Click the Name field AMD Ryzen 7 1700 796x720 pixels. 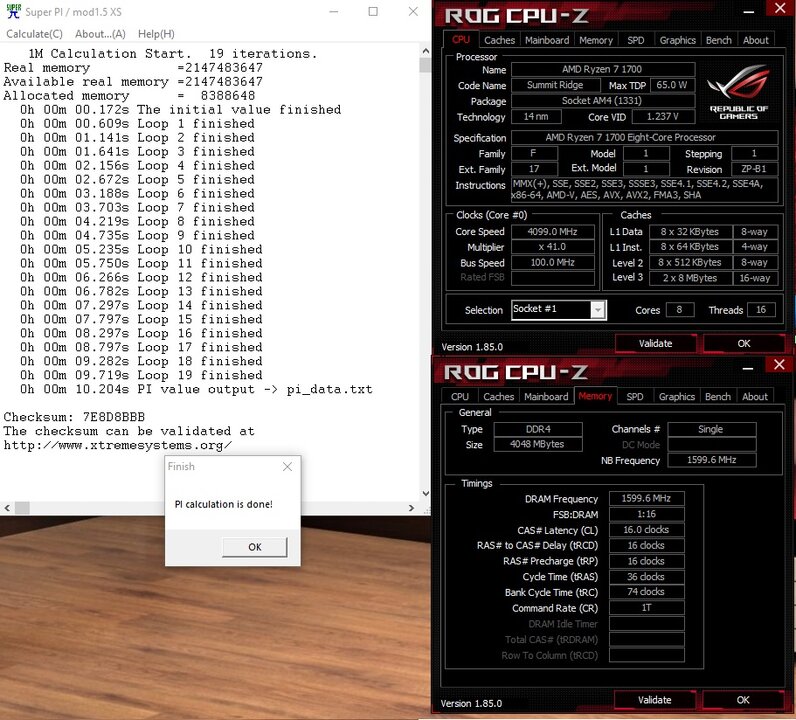[x=603, y=70]
